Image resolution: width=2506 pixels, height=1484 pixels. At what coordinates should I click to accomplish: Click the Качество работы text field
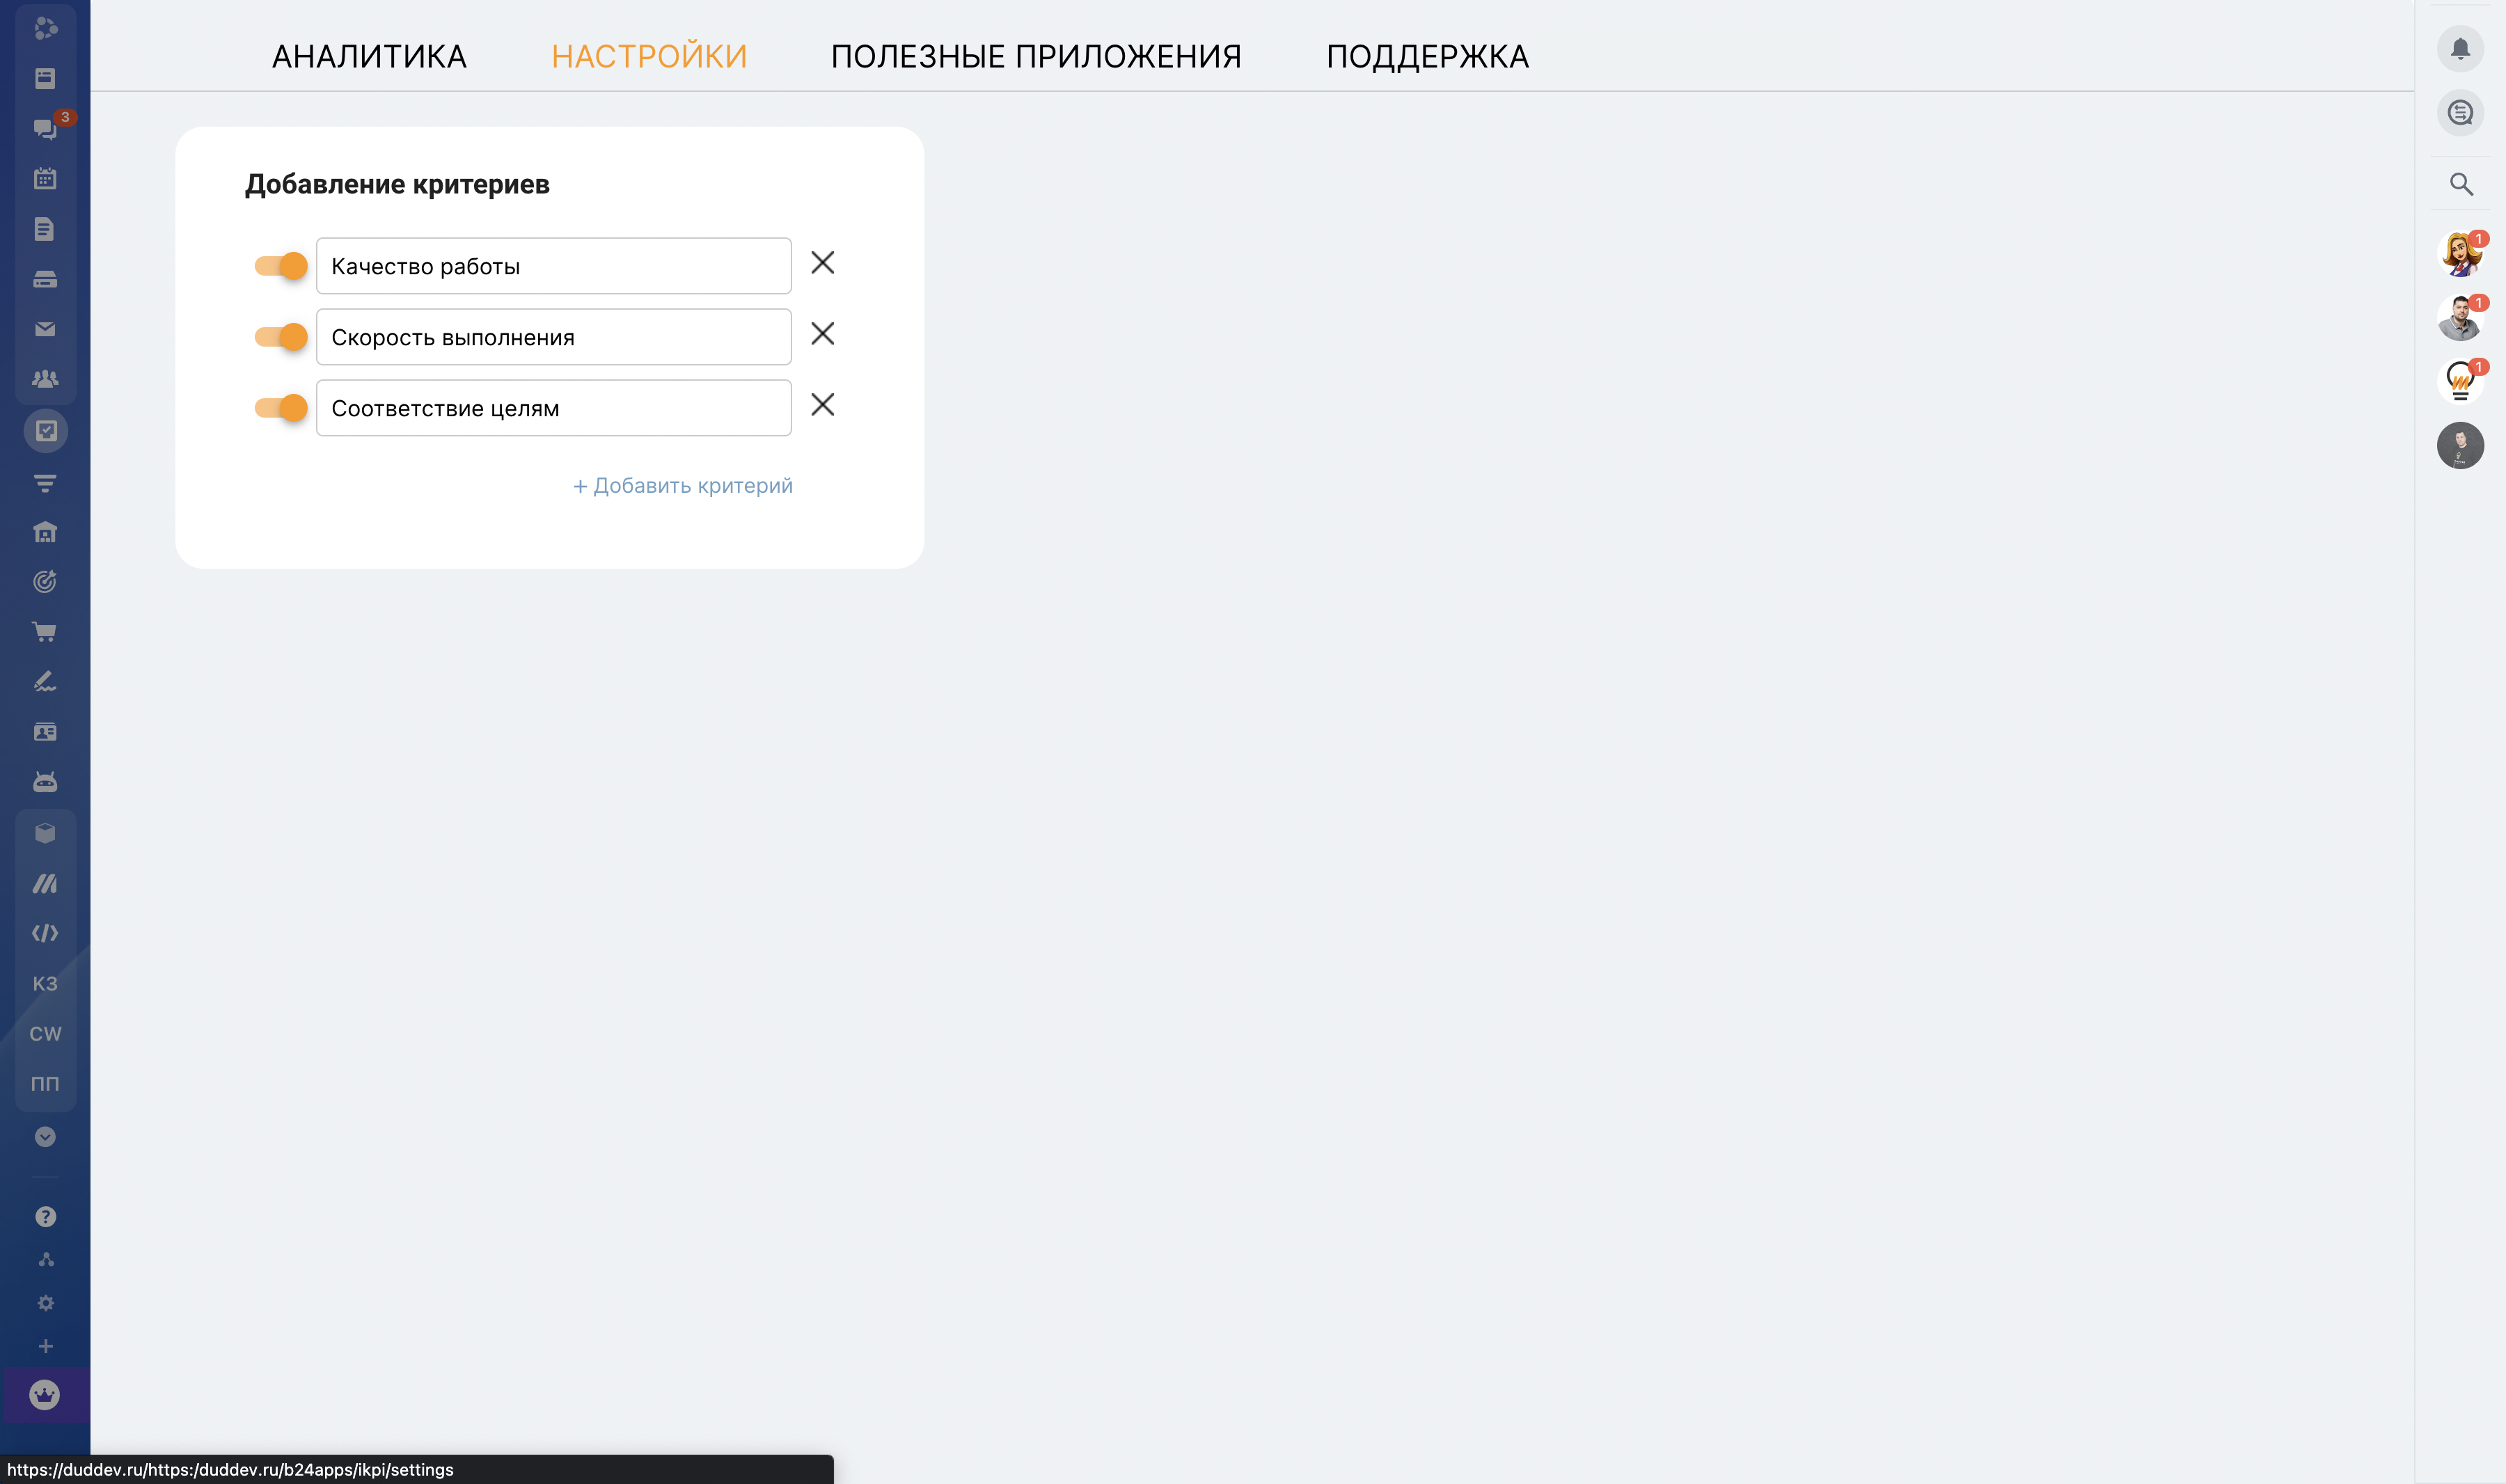(553, 266)
